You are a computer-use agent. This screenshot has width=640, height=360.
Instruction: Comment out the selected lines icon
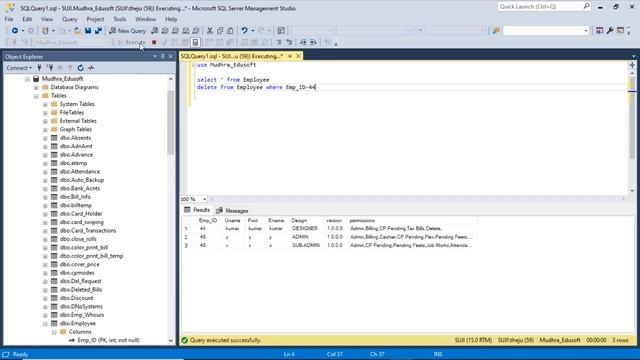(279, 42)
